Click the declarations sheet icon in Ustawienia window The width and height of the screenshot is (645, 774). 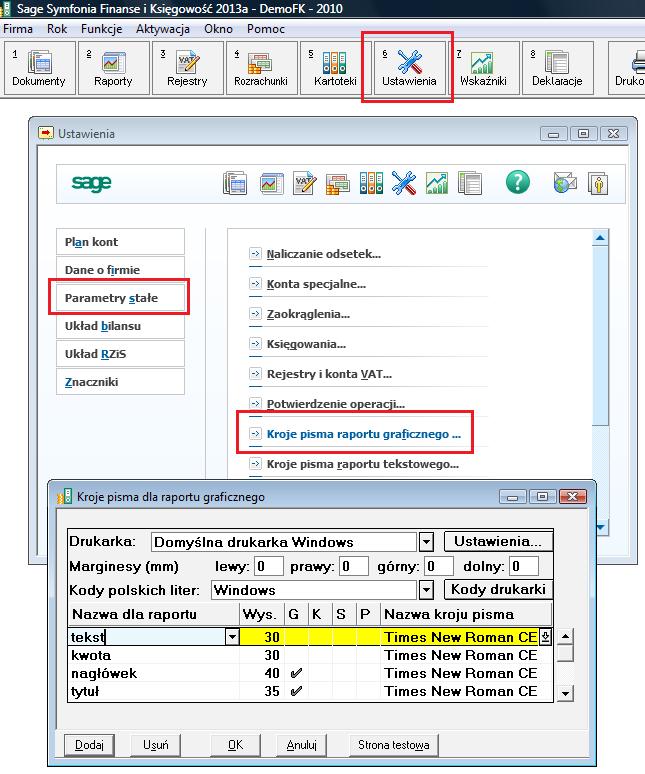pyautogui.click(x=470, y=183)
